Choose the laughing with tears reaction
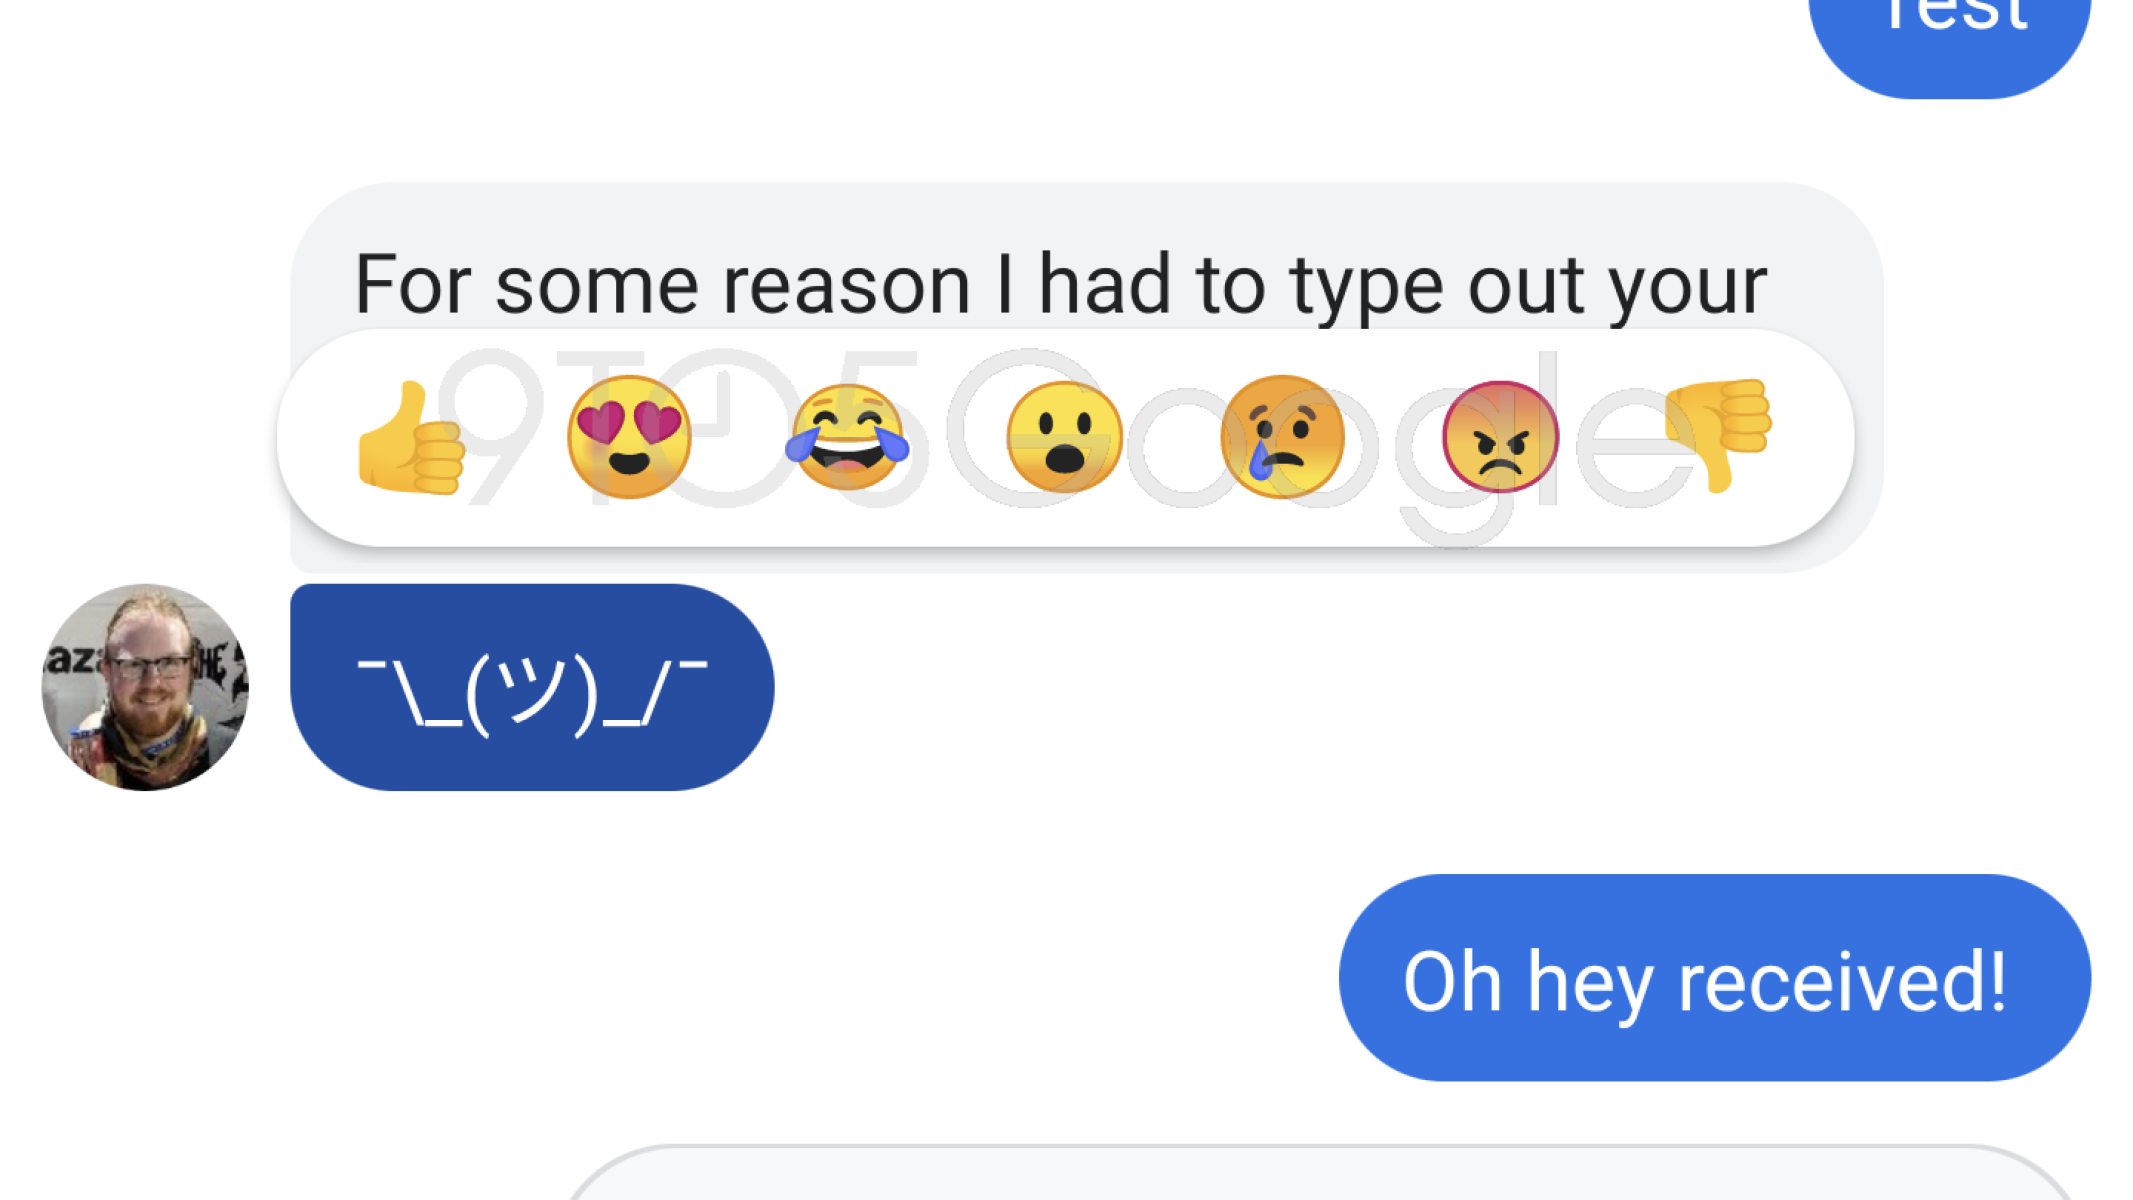The width and height of the screenshot is (2133, 1200). (847, 438)
